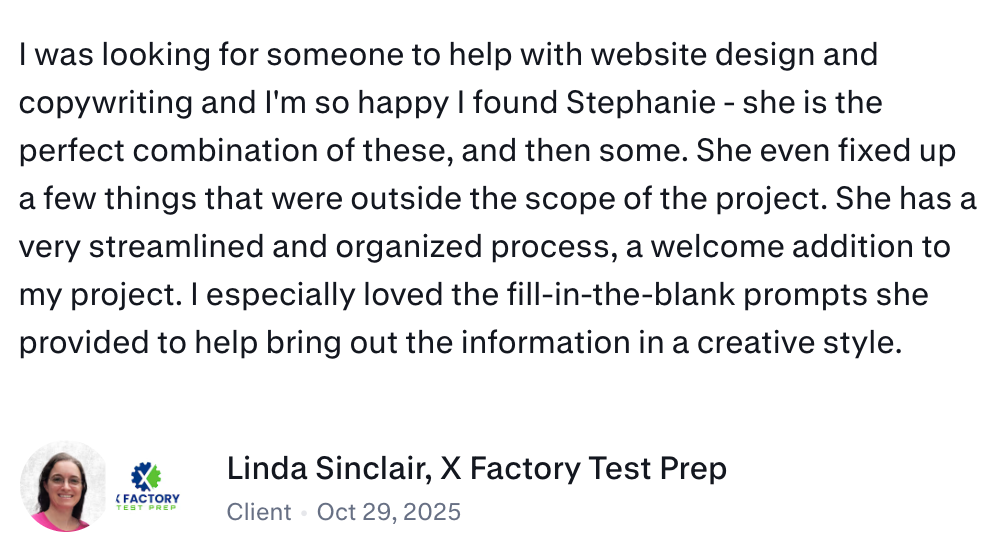Click the Client label under the name
The width and height of the screenshot is (995, 560).
point(259,512)
